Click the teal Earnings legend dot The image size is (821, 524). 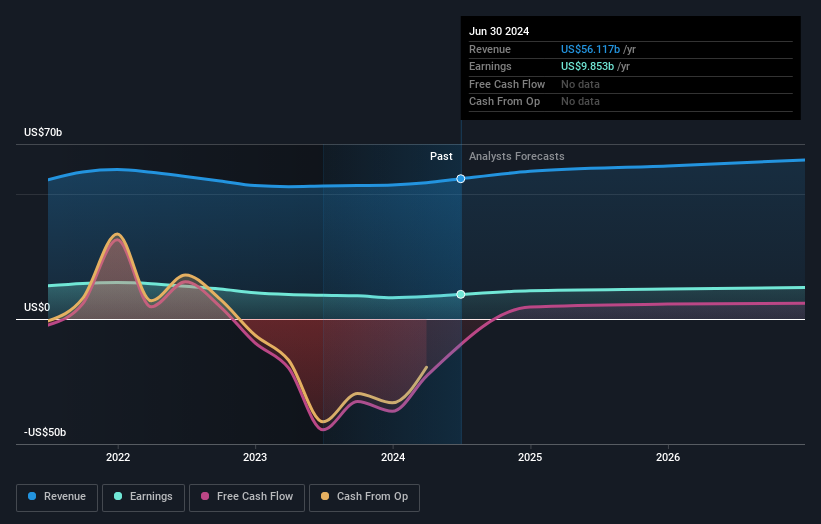118,496
